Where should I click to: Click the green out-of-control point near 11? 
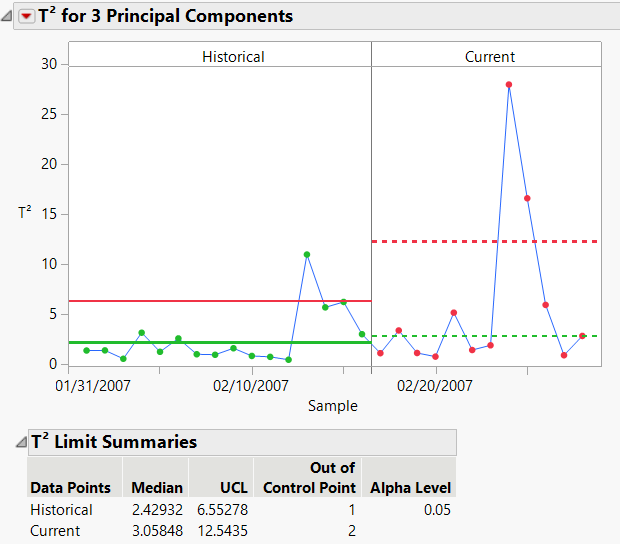pyautogui.click(x=307, y=254)
